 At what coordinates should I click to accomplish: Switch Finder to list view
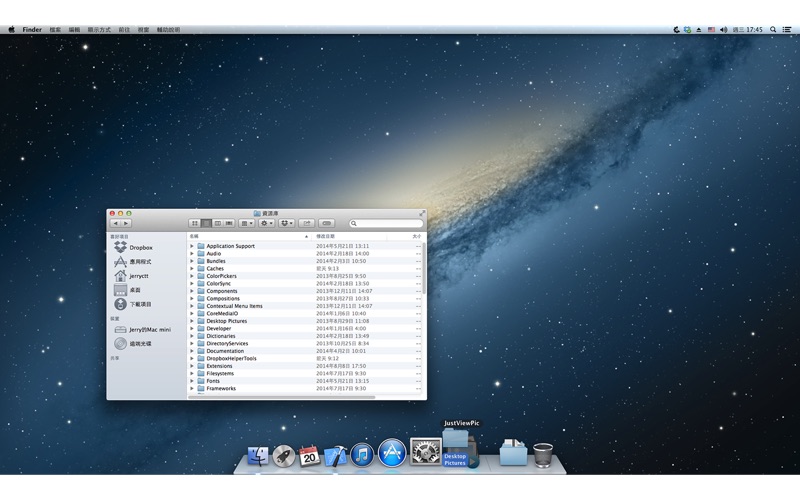tap(206, 223)
